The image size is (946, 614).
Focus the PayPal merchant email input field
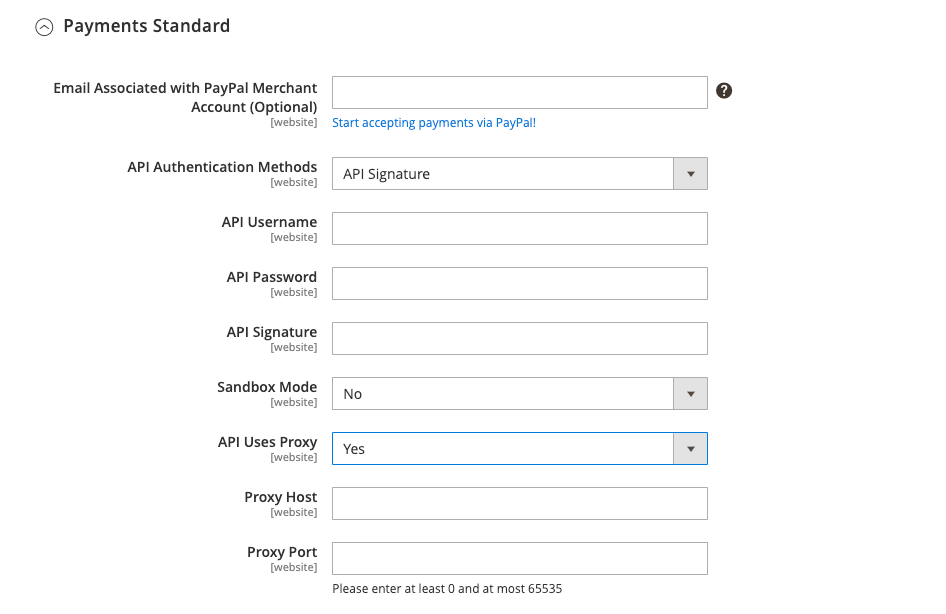[x=519, y=92]
